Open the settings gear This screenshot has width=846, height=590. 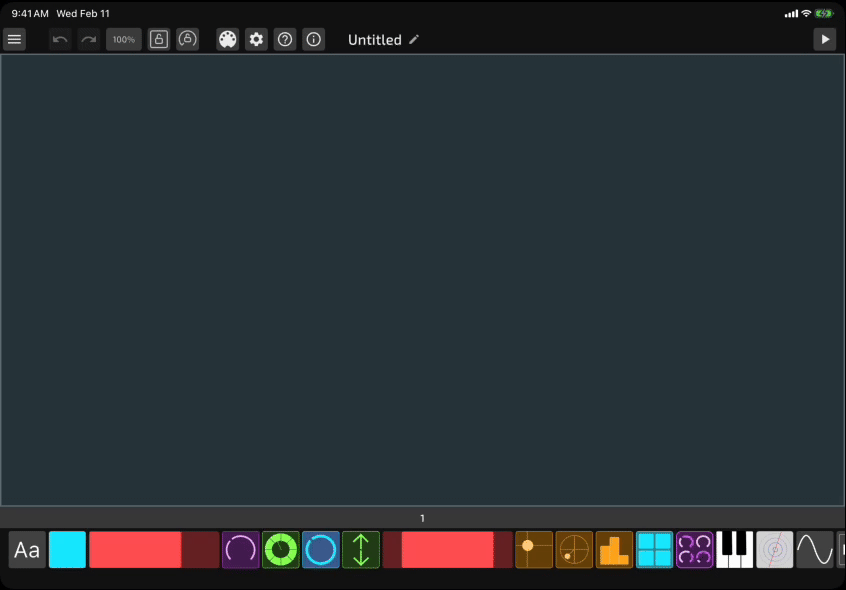click(x=256, y=39)
